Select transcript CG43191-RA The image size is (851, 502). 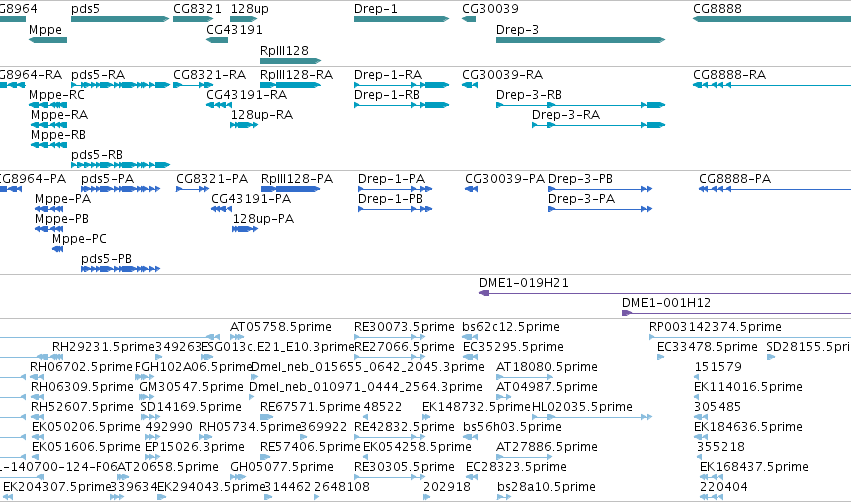pos(219,105)
